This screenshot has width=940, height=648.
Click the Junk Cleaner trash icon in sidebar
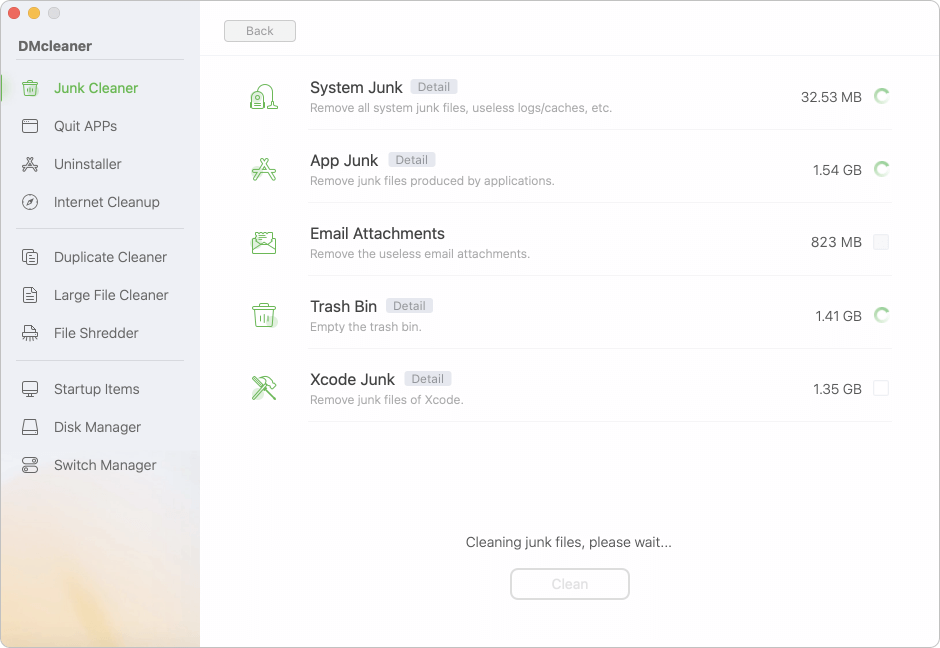click(x=30, y=88)
